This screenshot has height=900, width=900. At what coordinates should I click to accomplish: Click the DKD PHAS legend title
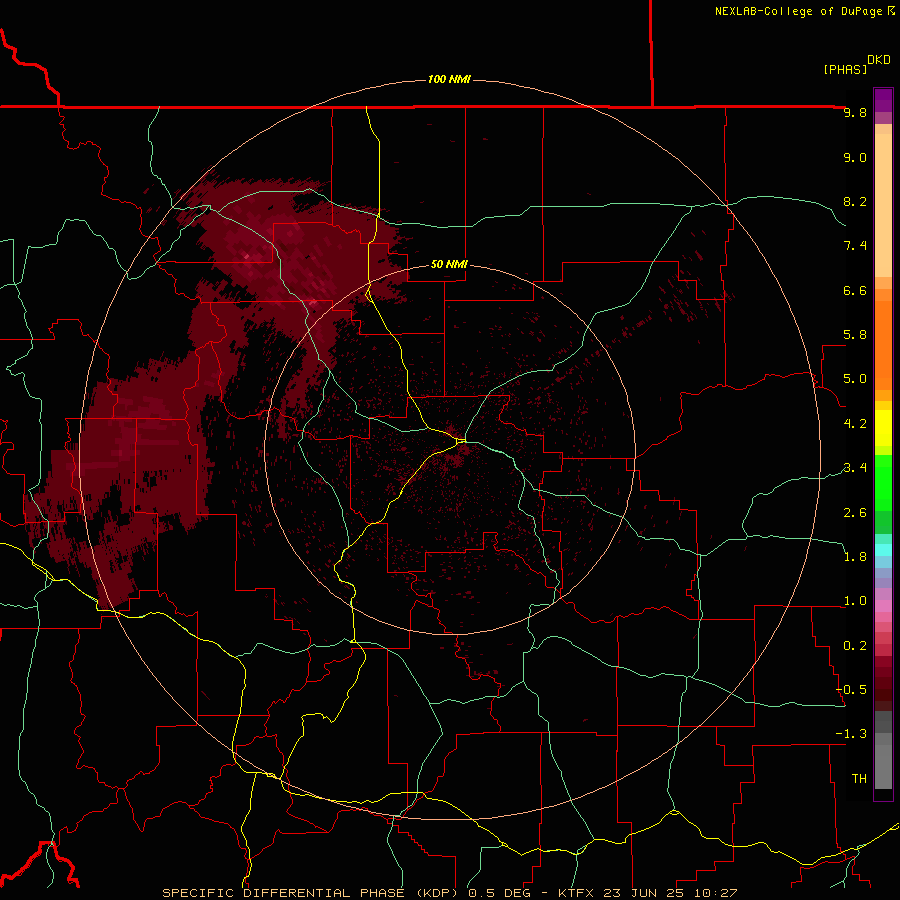click(x=857, y=65)
